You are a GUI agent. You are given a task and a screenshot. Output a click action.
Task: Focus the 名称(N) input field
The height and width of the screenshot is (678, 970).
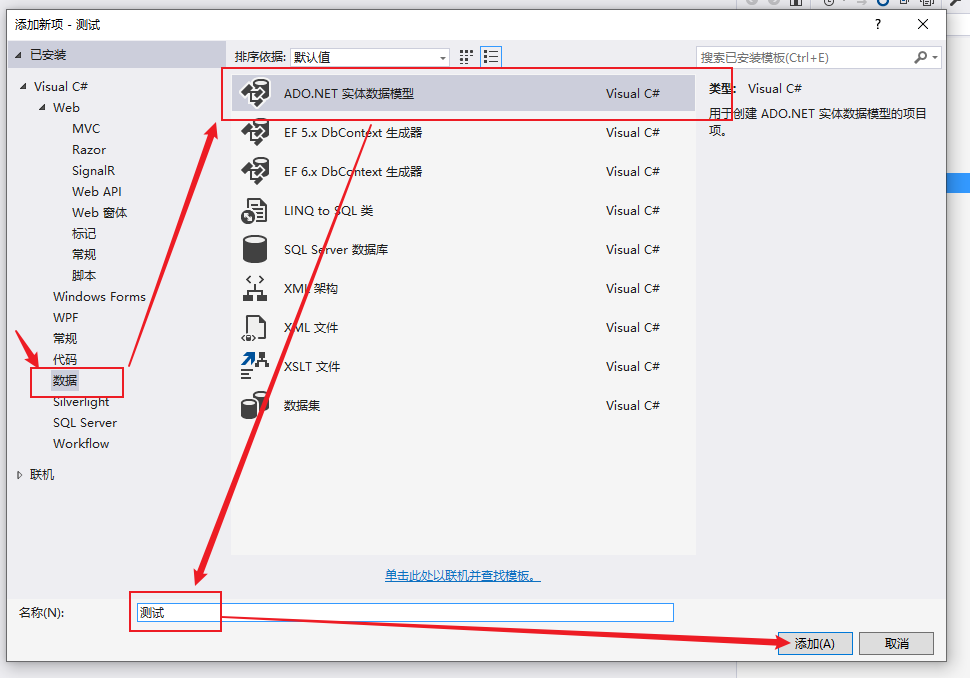click(x=405, y=612)
